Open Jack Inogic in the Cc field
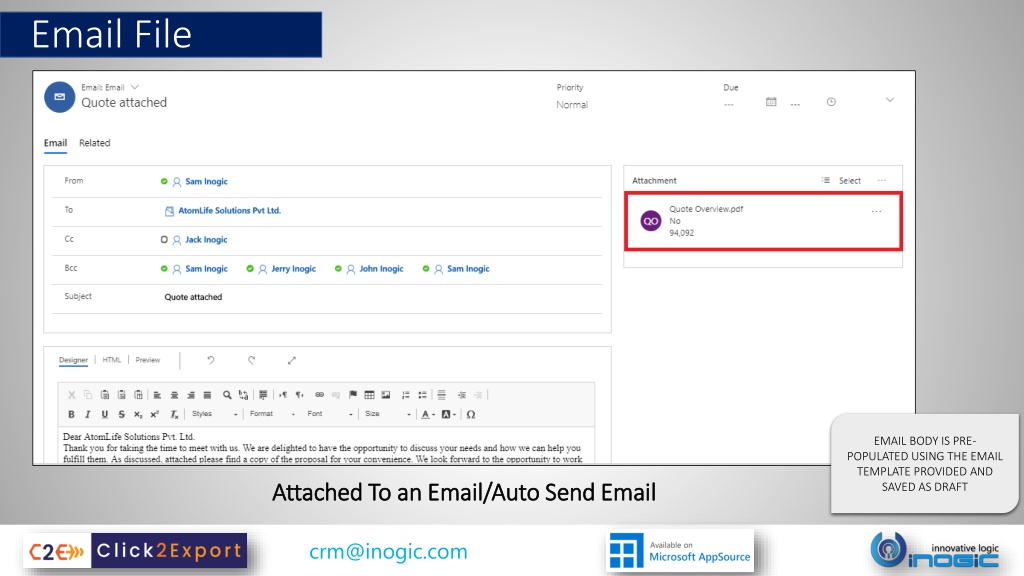Screen dimensions: 1024x576 click(206, 240)
